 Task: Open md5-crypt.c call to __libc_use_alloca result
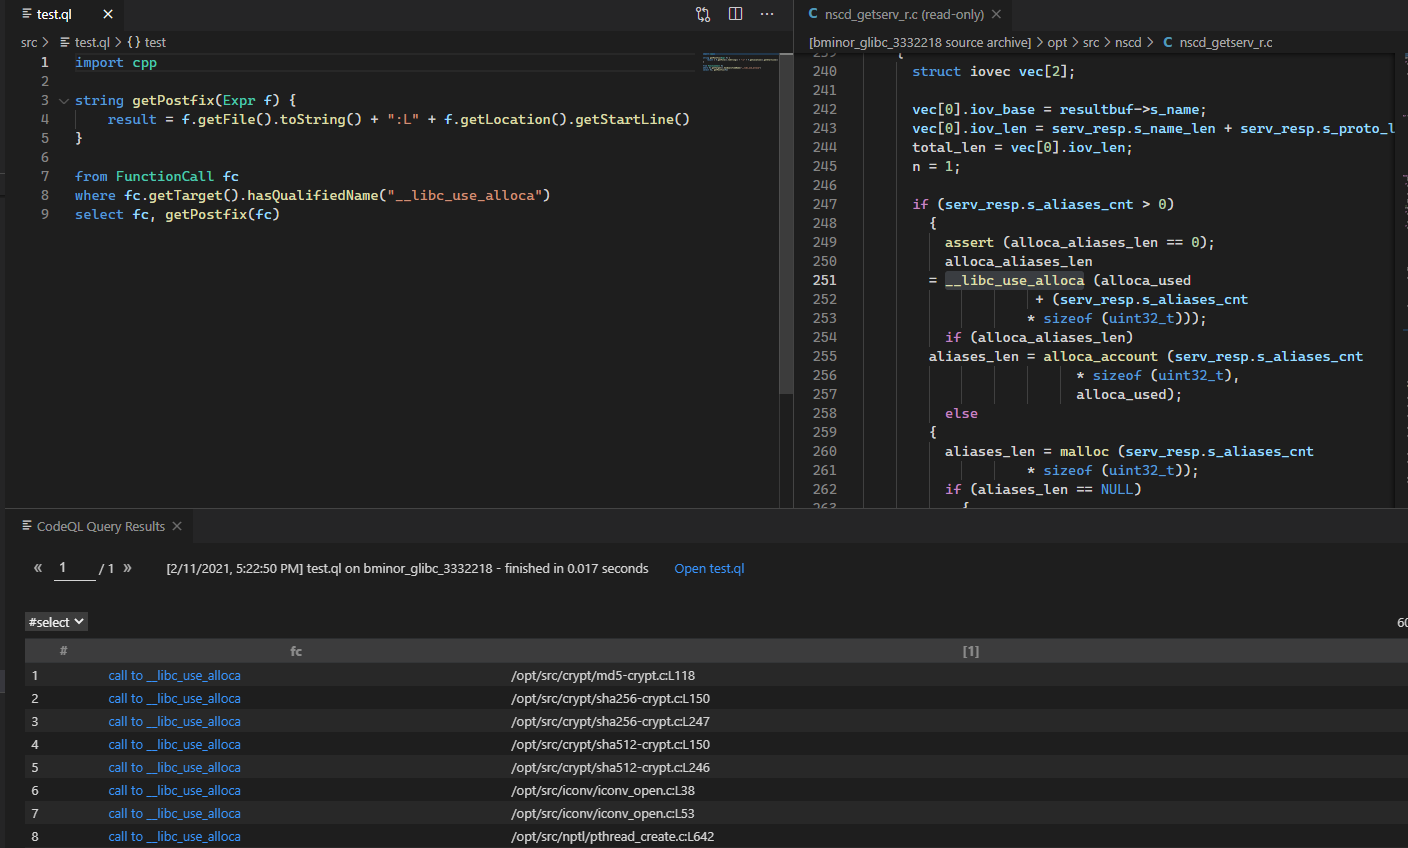(x=174, y=676)
